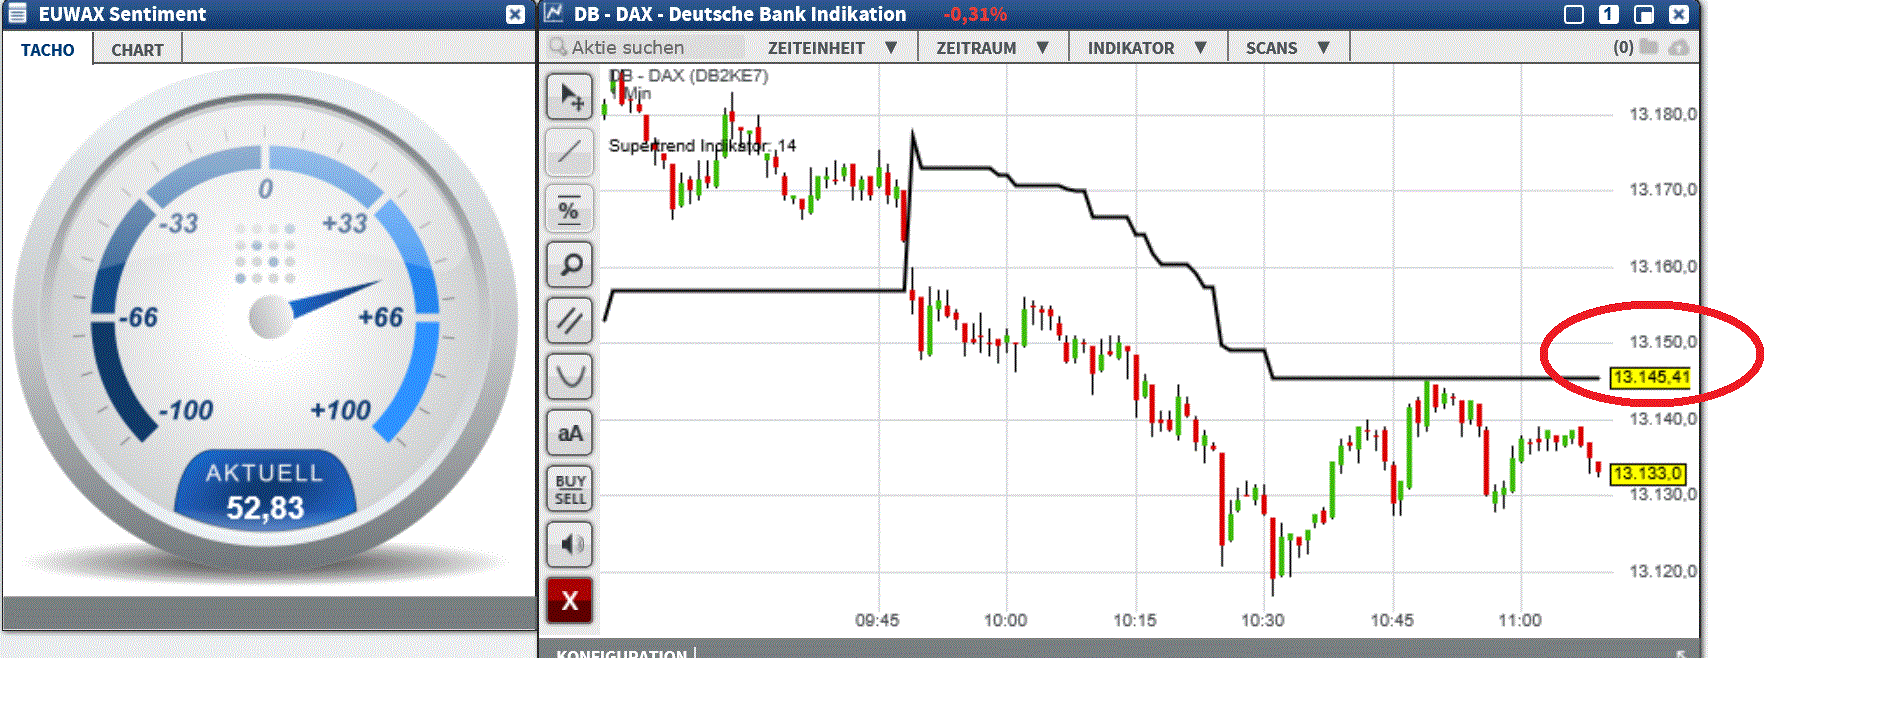
Task: Click the 13.180,0 price axis label
Action: point(1663,114)
